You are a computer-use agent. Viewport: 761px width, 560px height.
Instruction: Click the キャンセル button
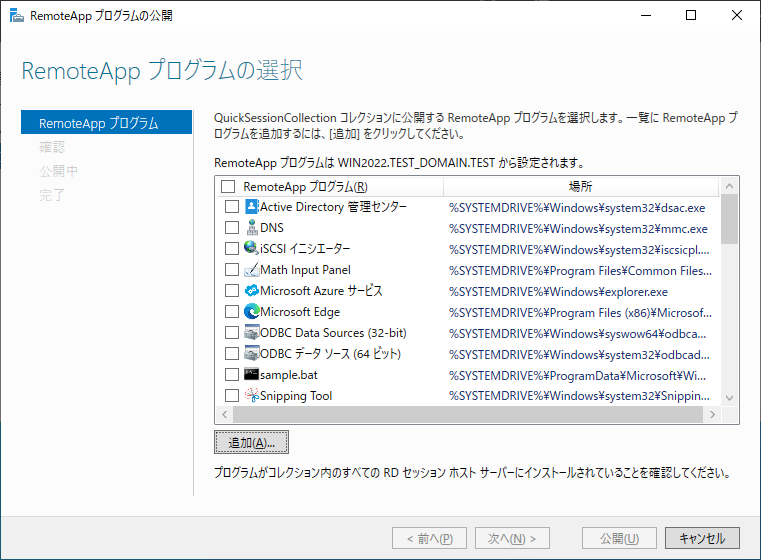click(x=702, y=538)
